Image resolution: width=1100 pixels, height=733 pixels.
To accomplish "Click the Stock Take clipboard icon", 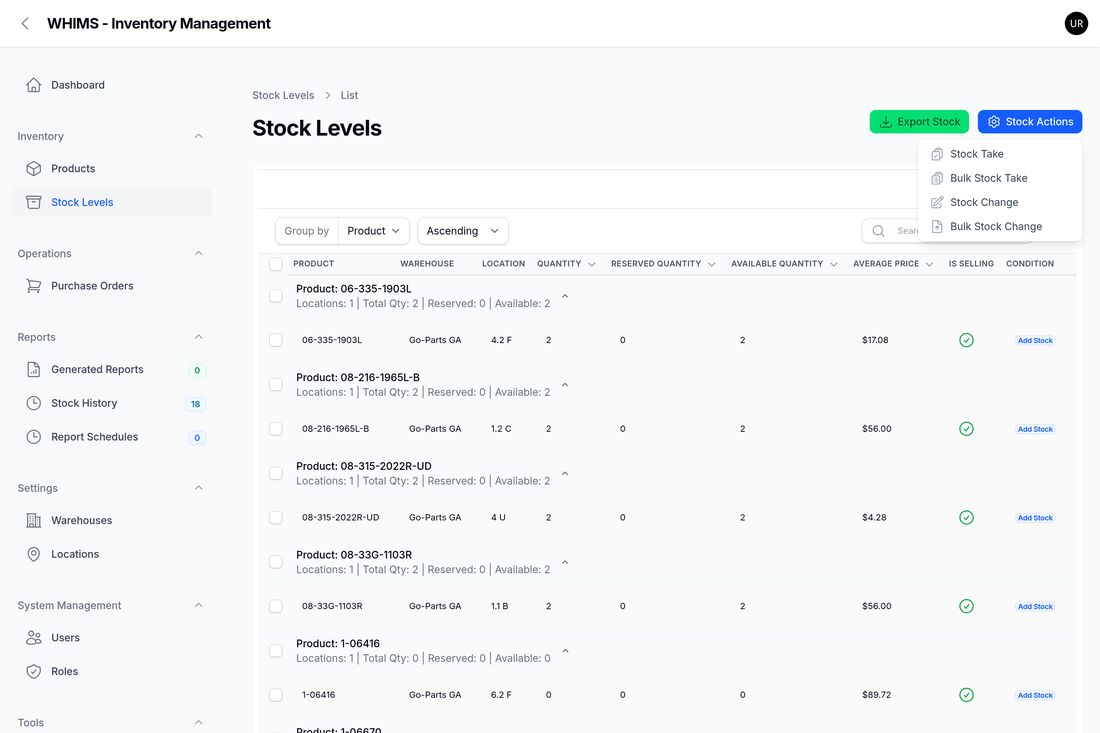I will pyautogui.click(x=937, y=154).
